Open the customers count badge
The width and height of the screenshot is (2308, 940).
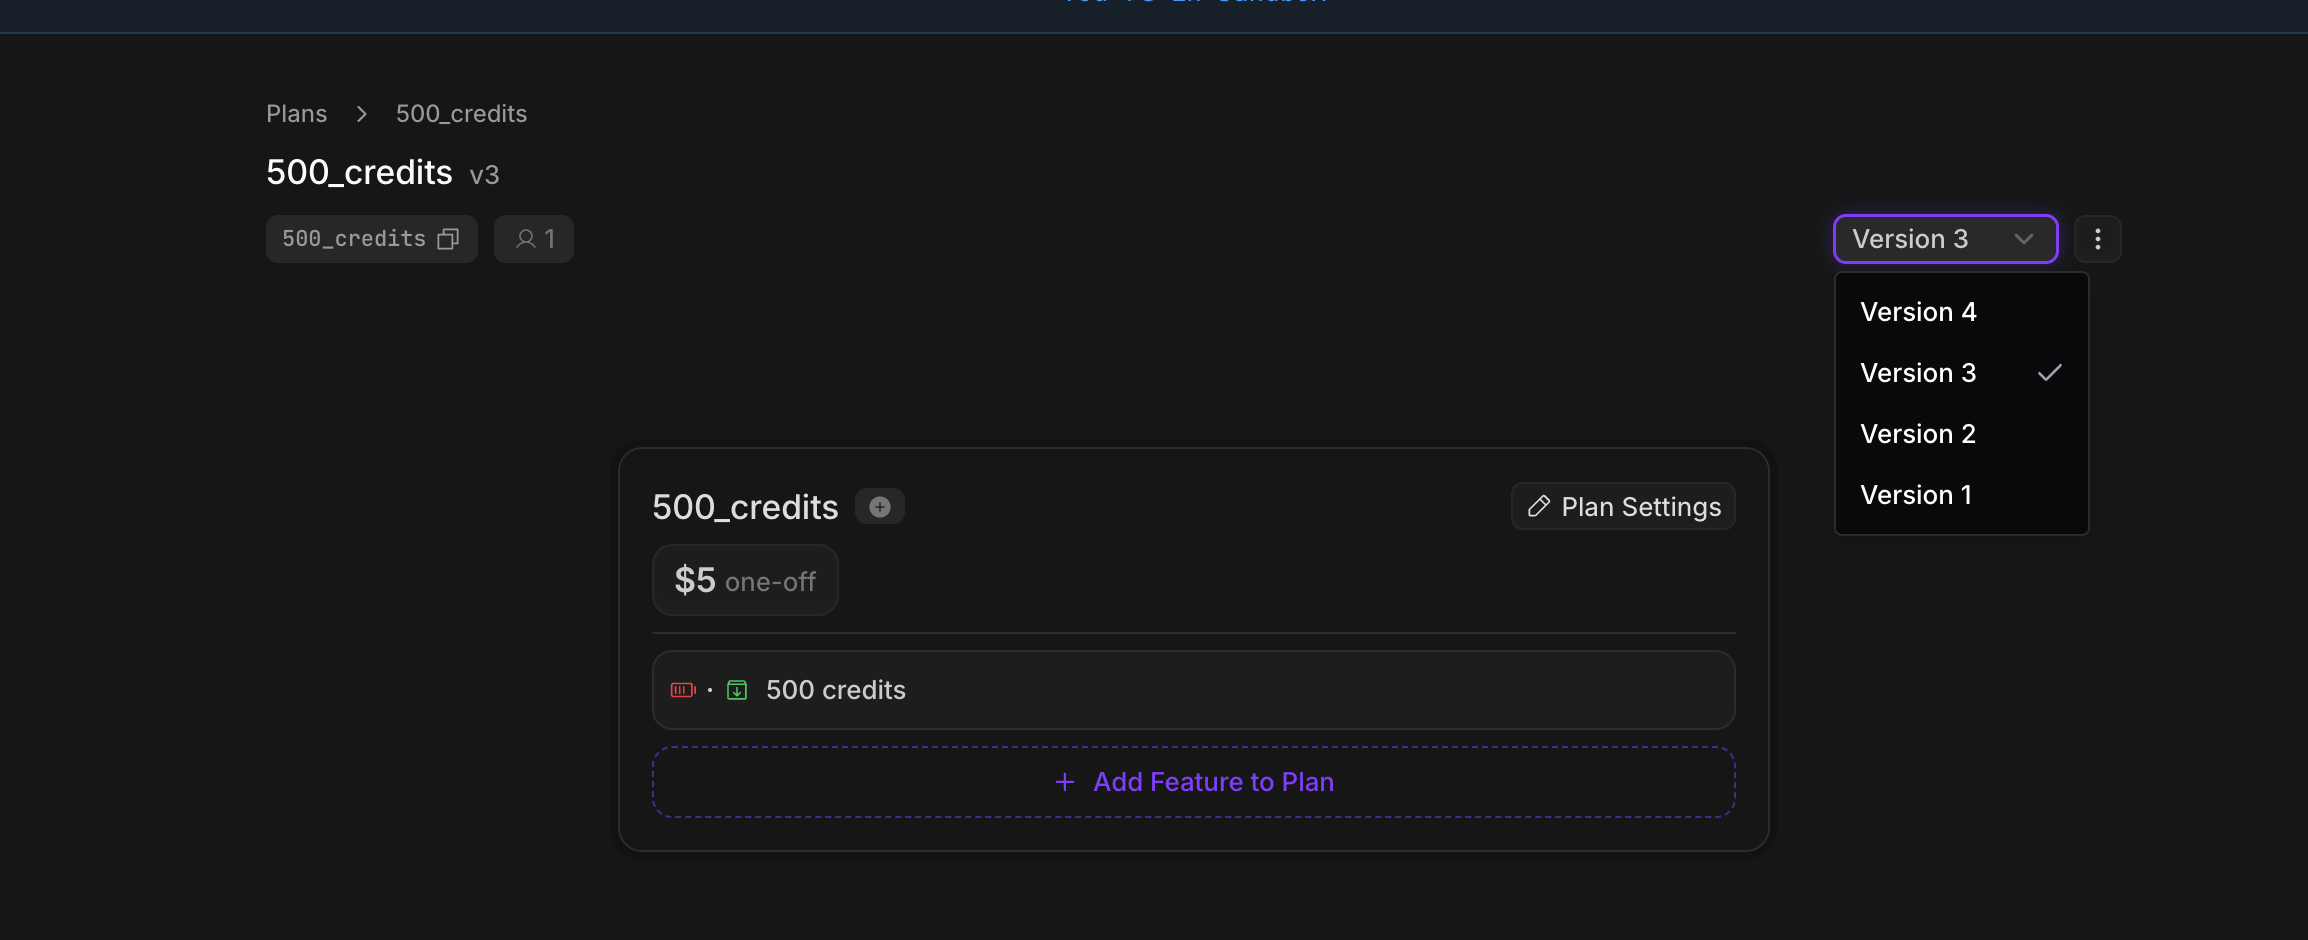534,239
